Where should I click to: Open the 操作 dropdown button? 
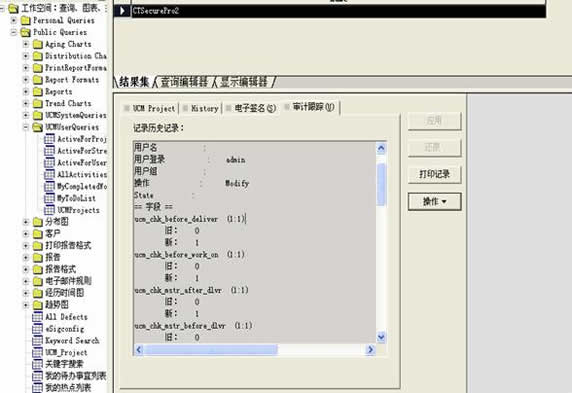point(434,201)
